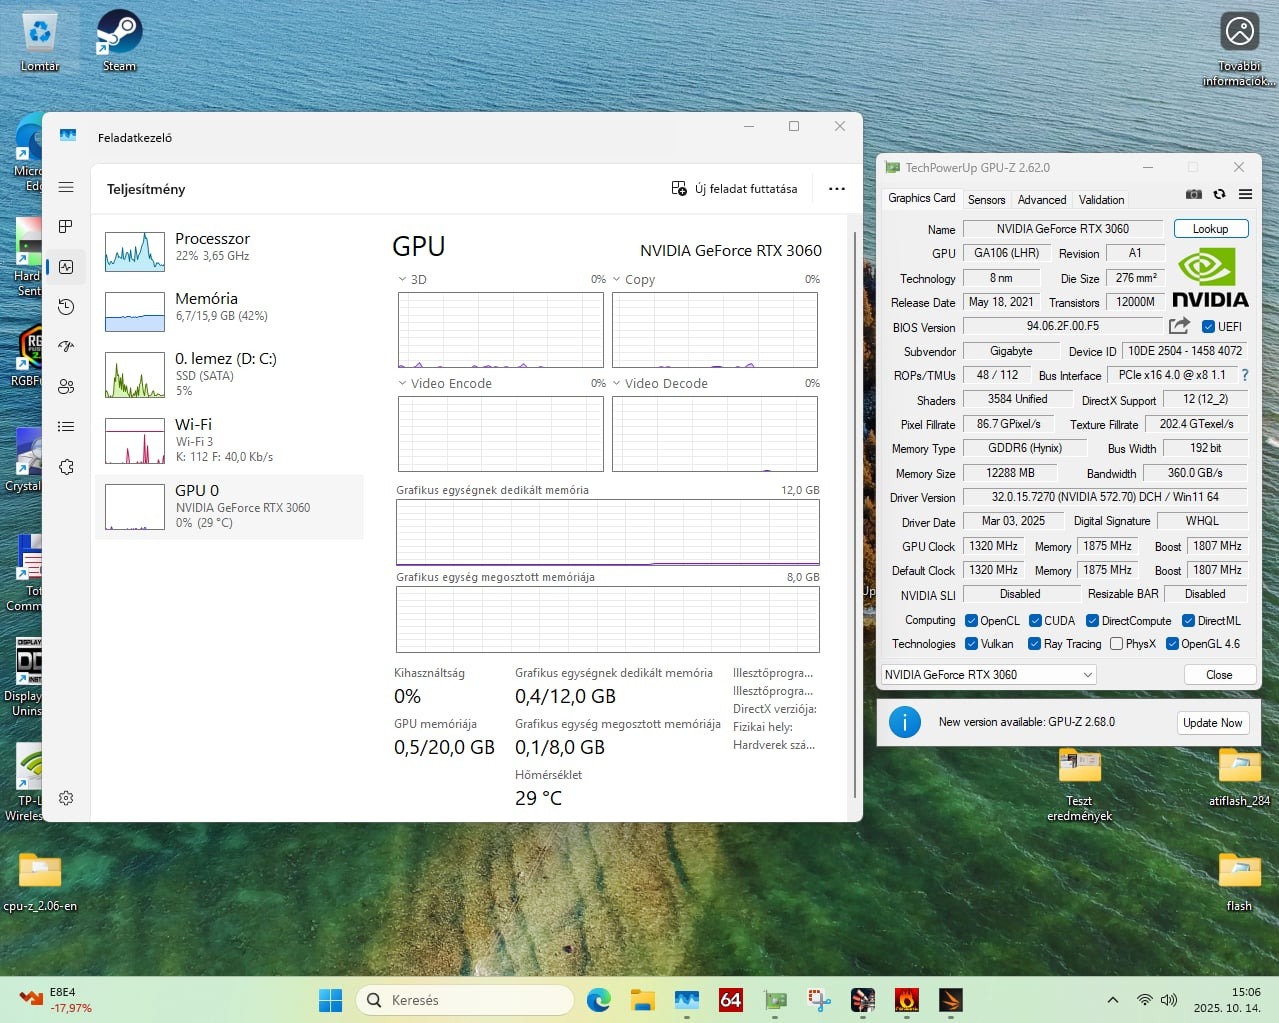Switch to Sensors tab in GPU-Z

pyautogui.click(x=986, y=200)
